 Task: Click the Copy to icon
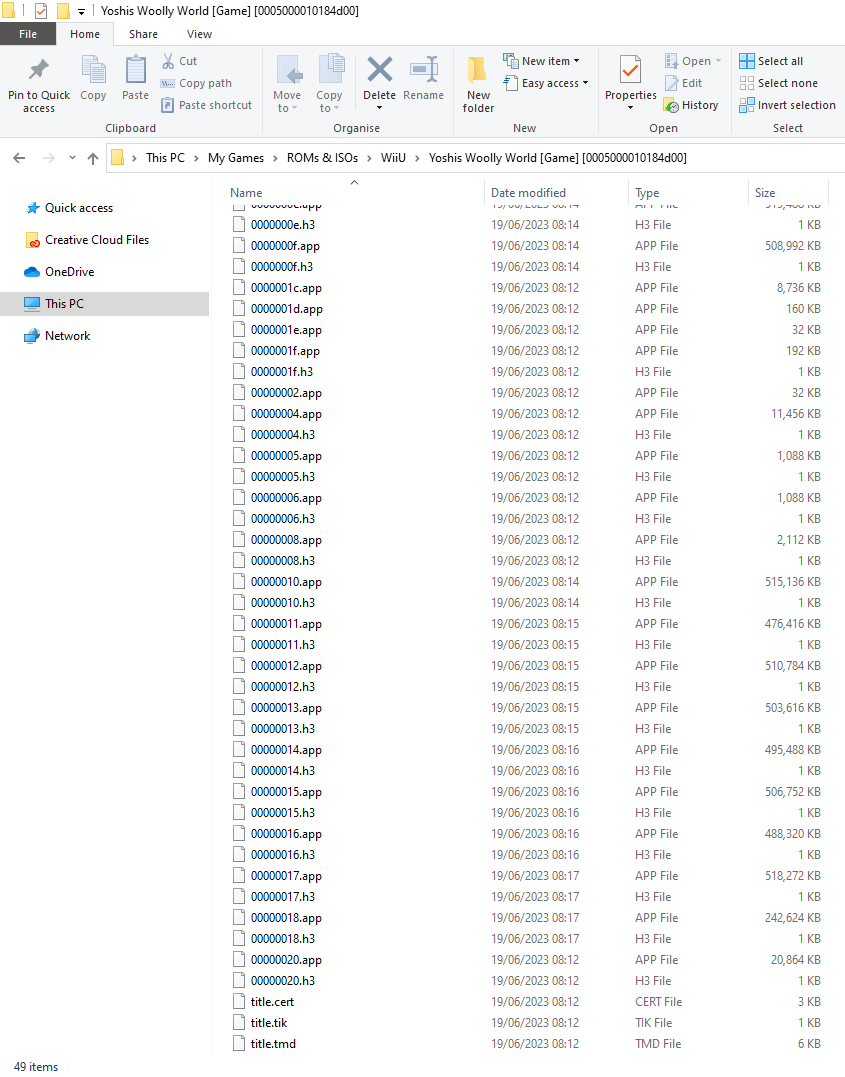(331, 69)
